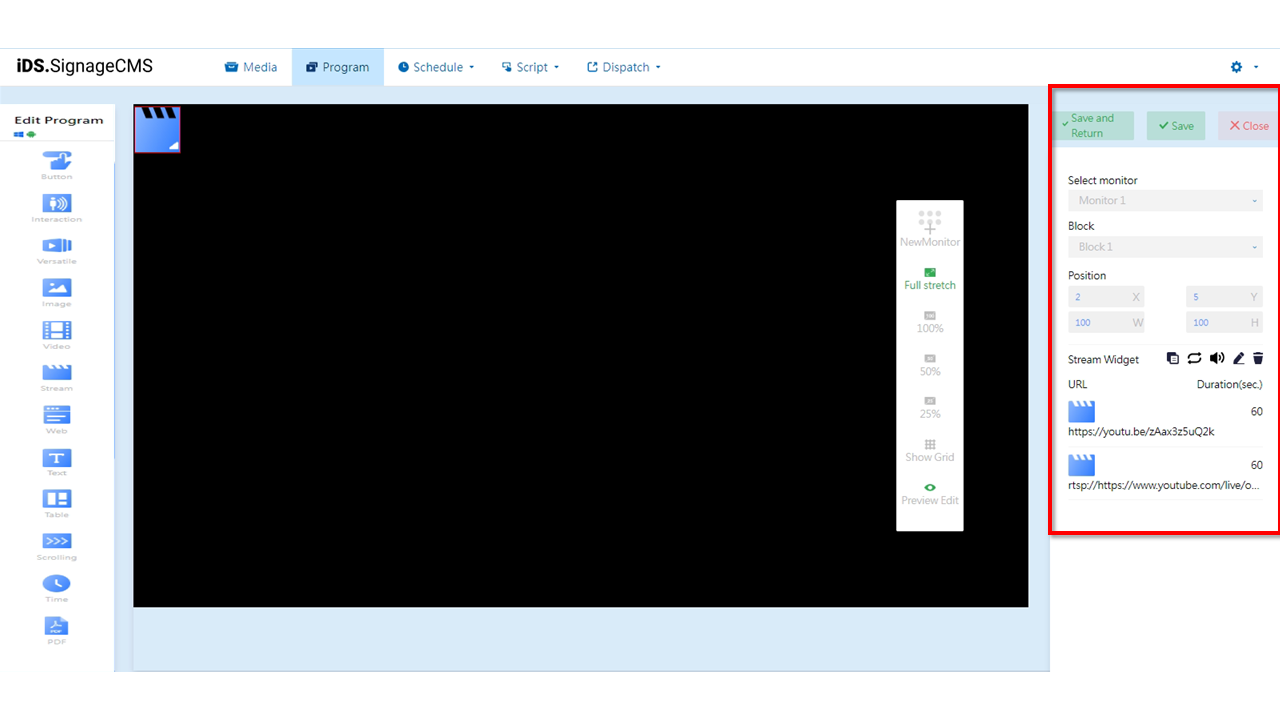Open the Dispatch menu
The width and height of the screenshot is (1280, 720).
click(x=623, y=66)
